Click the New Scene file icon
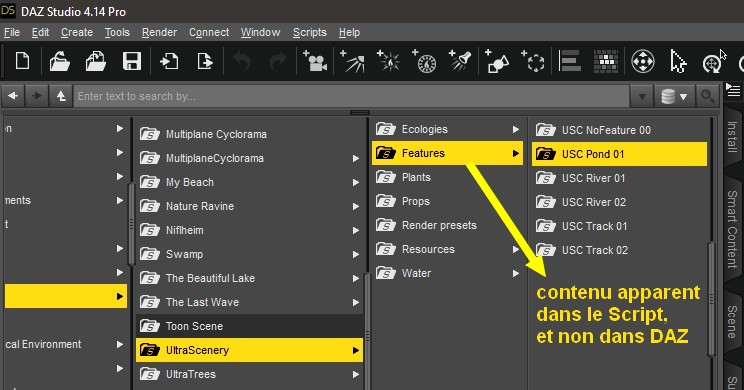This screenshot has width=744, height=390. tap(22, 62)
